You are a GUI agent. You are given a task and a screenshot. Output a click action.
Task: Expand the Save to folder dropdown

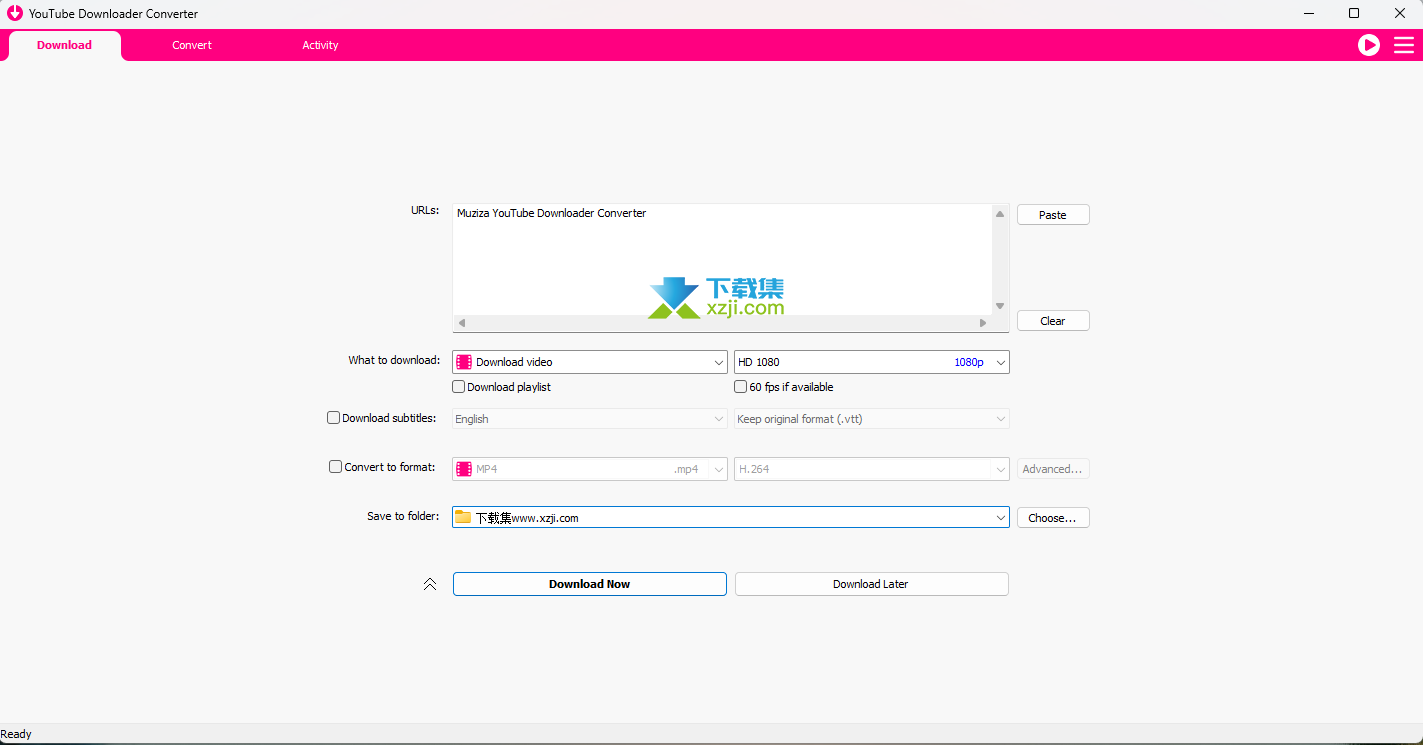click(x=1001, y=518)
